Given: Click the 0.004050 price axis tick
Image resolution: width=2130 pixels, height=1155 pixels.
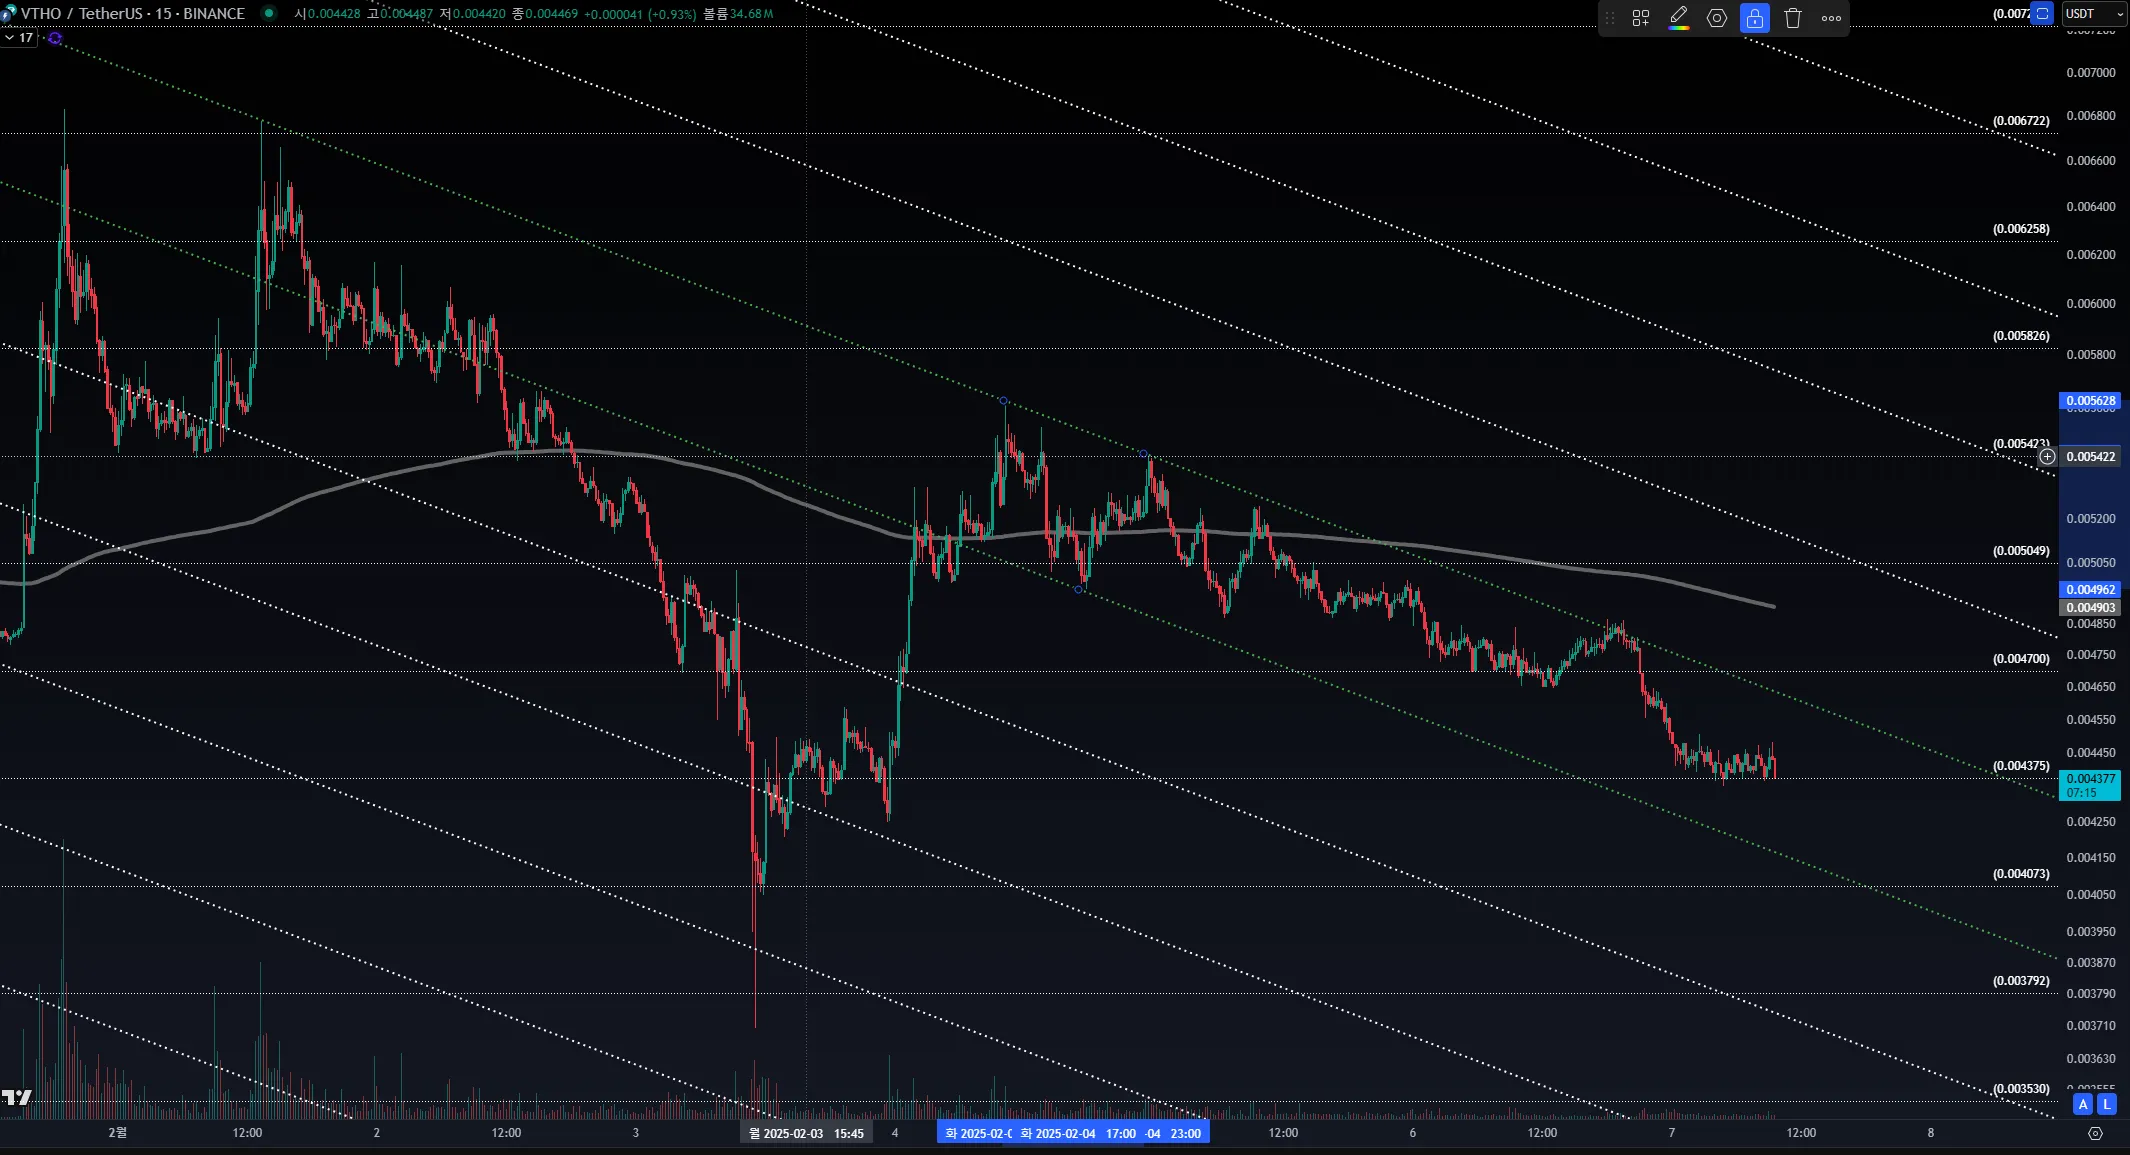Looking at the screenshot, I should (2091, 895).
